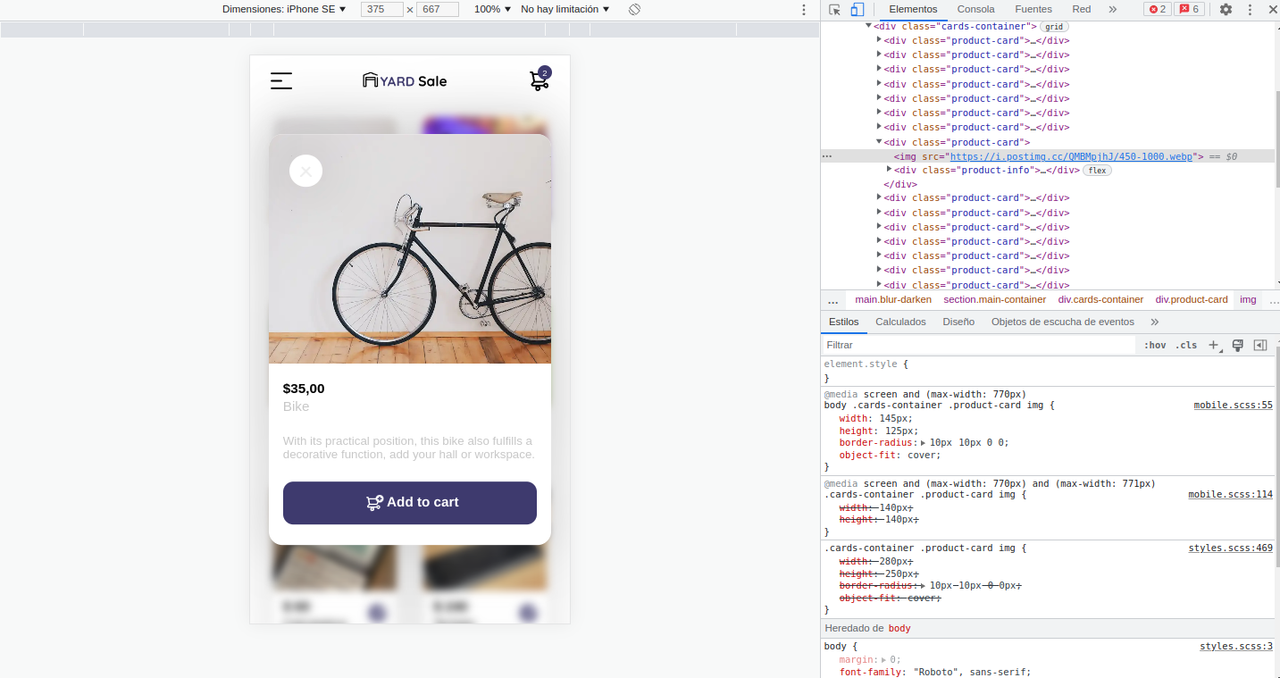The height and width of the screenshot is (678, 1280).
Task: Click the shopping cart icon in Yard Sale
Action: pos(538,81)
